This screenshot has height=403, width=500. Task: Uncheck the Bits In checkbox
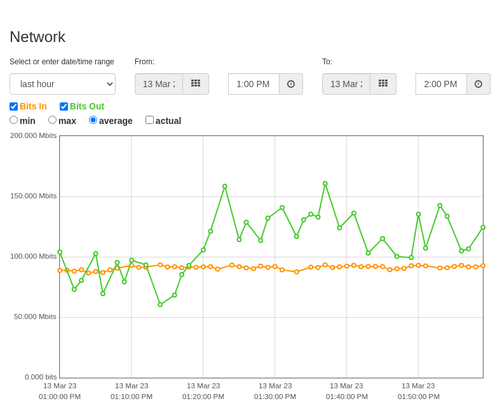click(x=14, y=106)
